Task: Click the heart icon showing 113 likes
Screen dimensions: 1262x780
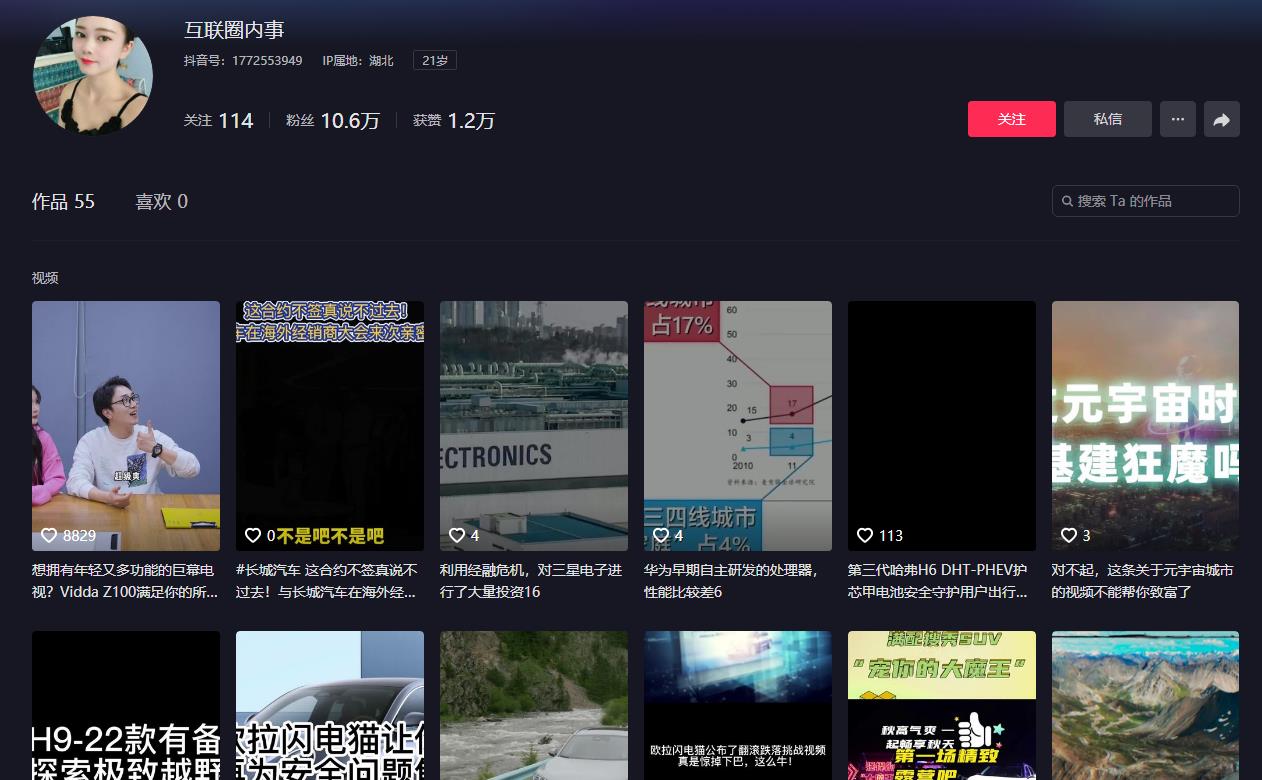Action: (865, 535)
